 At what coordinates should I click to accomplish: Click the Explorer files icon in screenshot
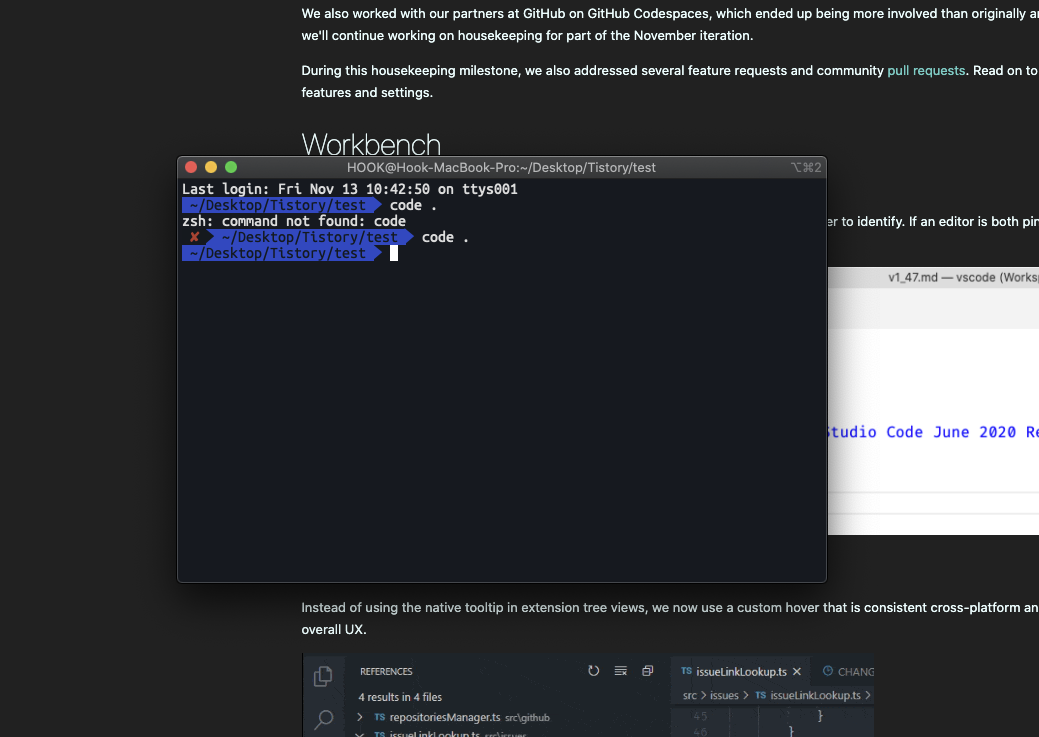click(323, 675)
